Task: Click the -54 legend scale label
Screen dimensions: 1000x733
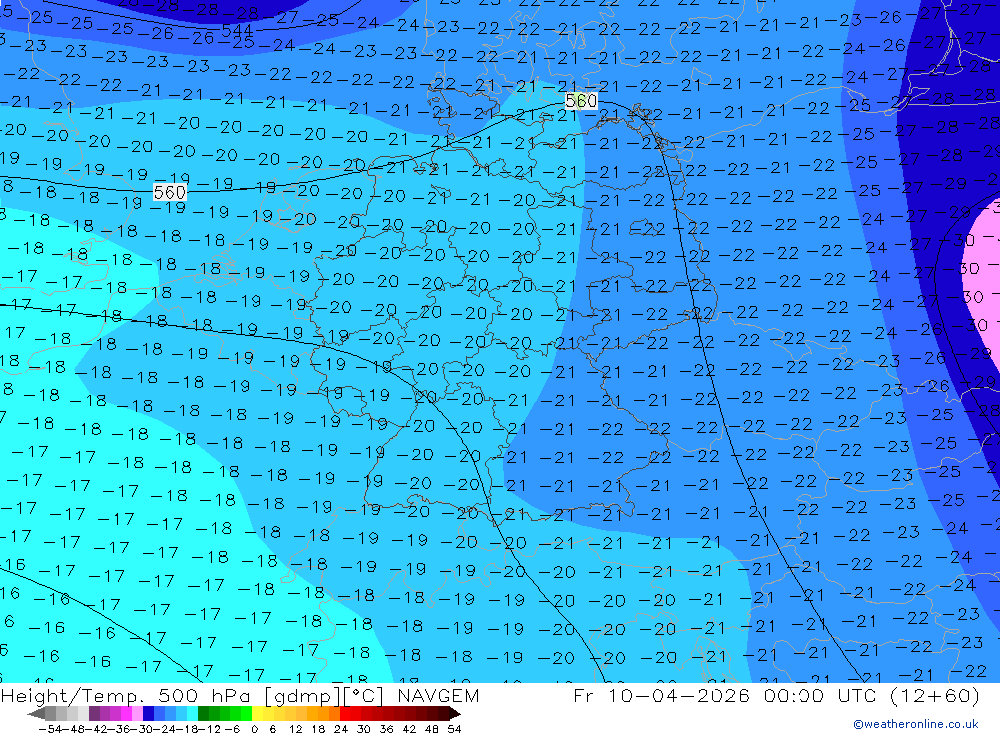Action: click(51, 729)
